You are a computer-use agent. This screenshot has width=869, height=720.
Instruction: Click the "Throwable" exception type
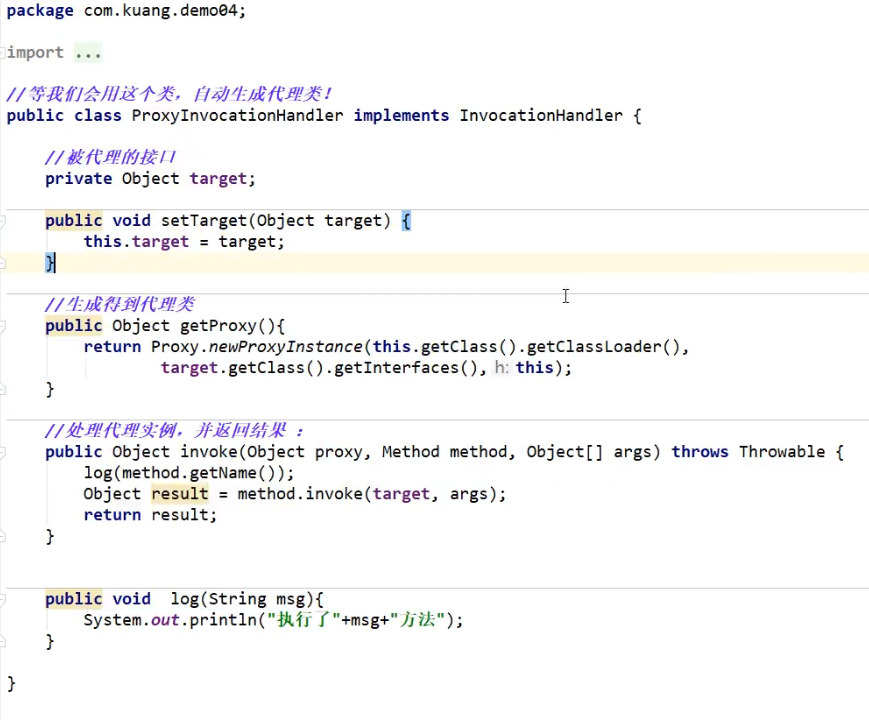782,452
